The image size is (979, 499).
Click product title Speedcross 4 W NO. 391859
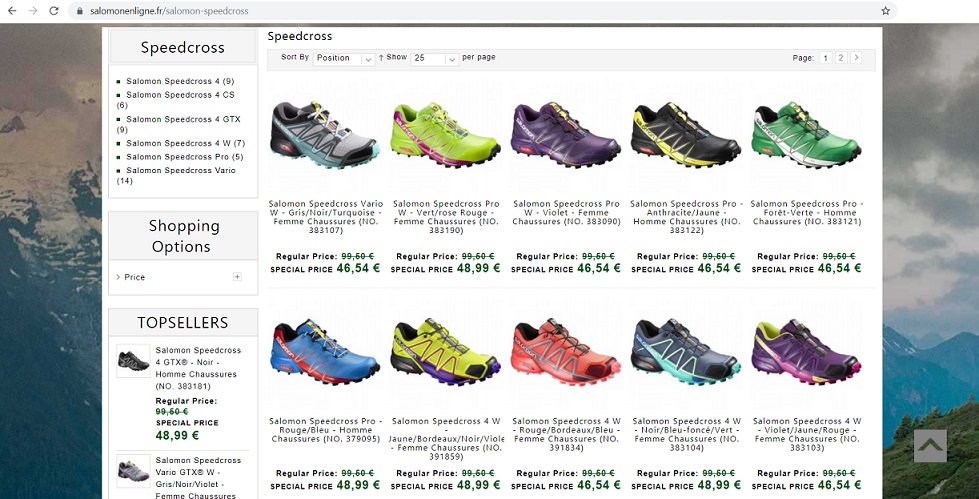(446, 438)
